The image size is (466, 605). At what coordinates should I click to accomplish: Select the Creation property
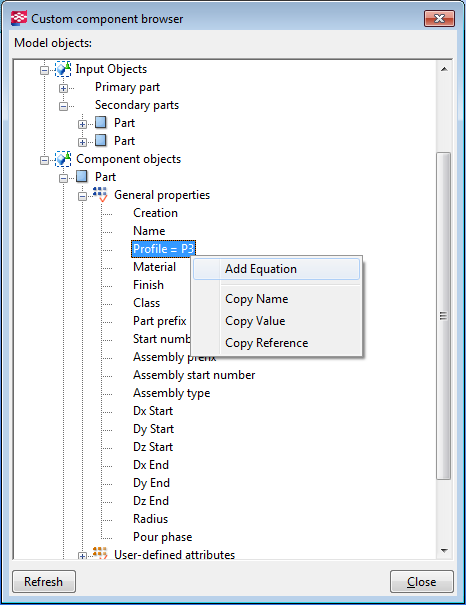(x=155, y=213)
